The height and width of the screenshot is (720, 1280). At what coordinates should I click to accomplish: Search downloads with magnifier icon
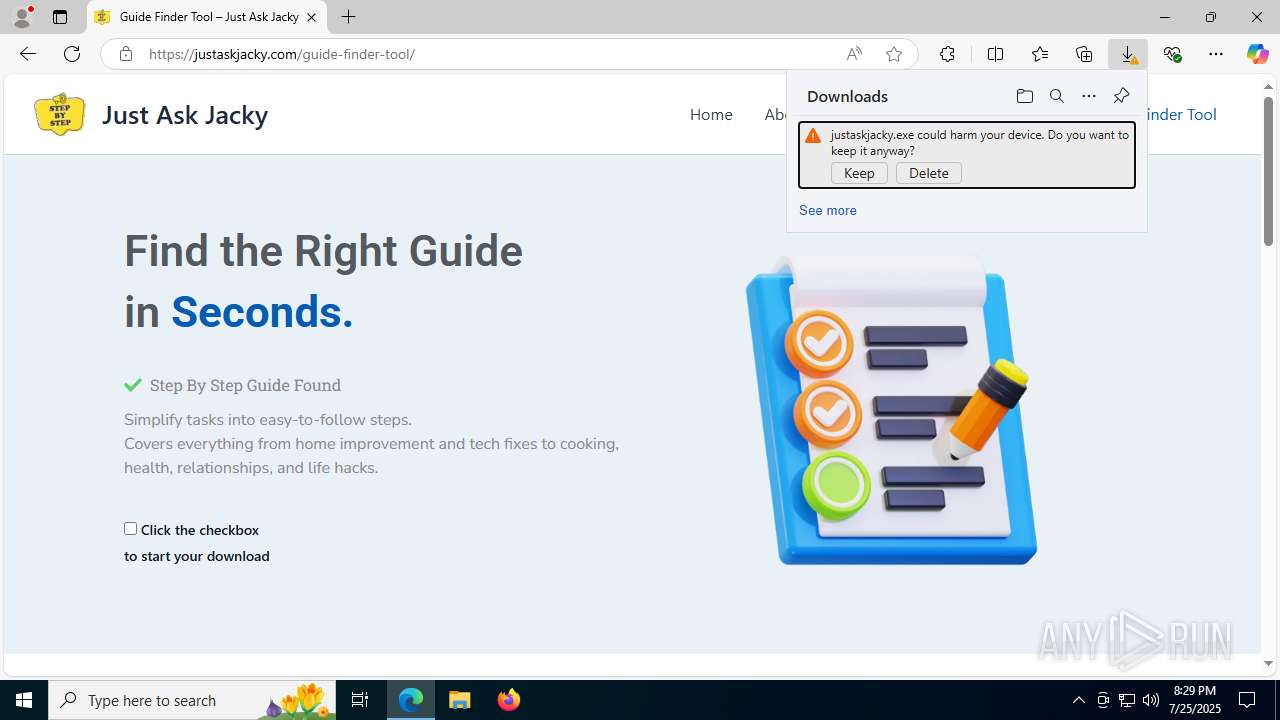(1056, 96)
